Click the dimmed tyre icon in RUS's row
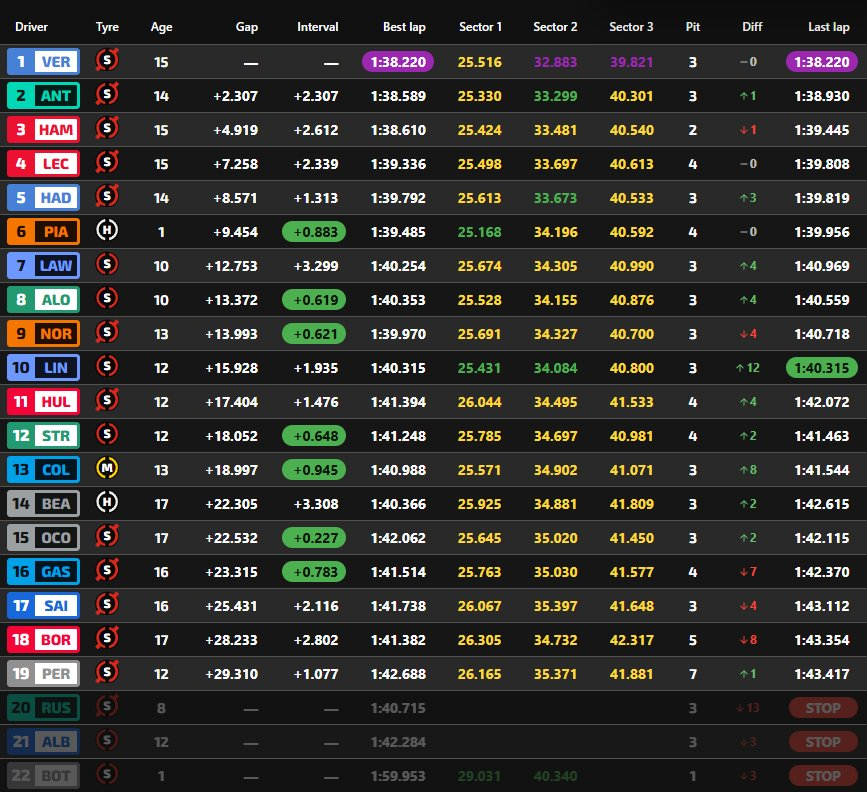This screenshot has height=792, width=867. [x=107, y=706]
